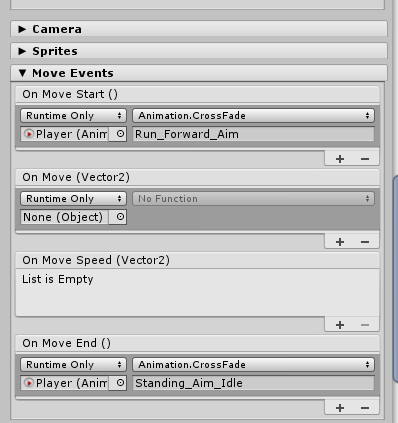
Task: Open object picker for On Move None (Object)
Action: [x=118, y=217]
